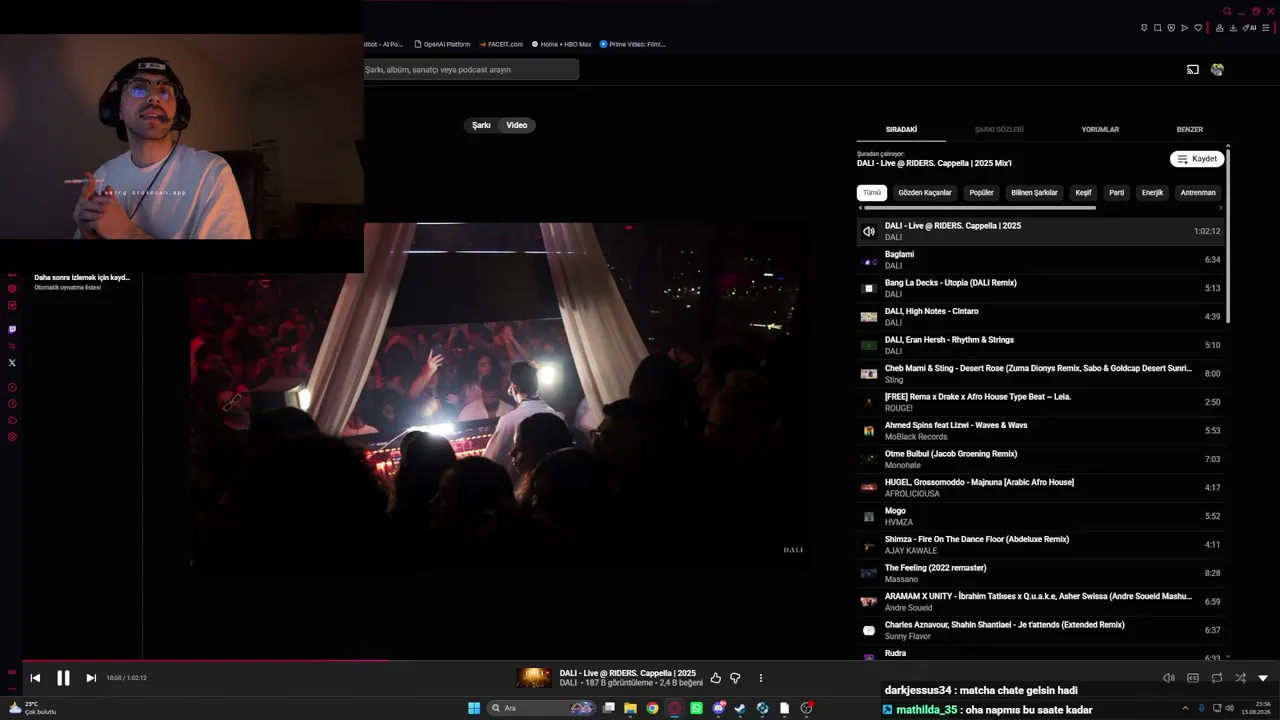The height and width of the screenshot is (720, 1280).
Task: Switch to Şarkı mode
Action: click(x=482, y=125)
